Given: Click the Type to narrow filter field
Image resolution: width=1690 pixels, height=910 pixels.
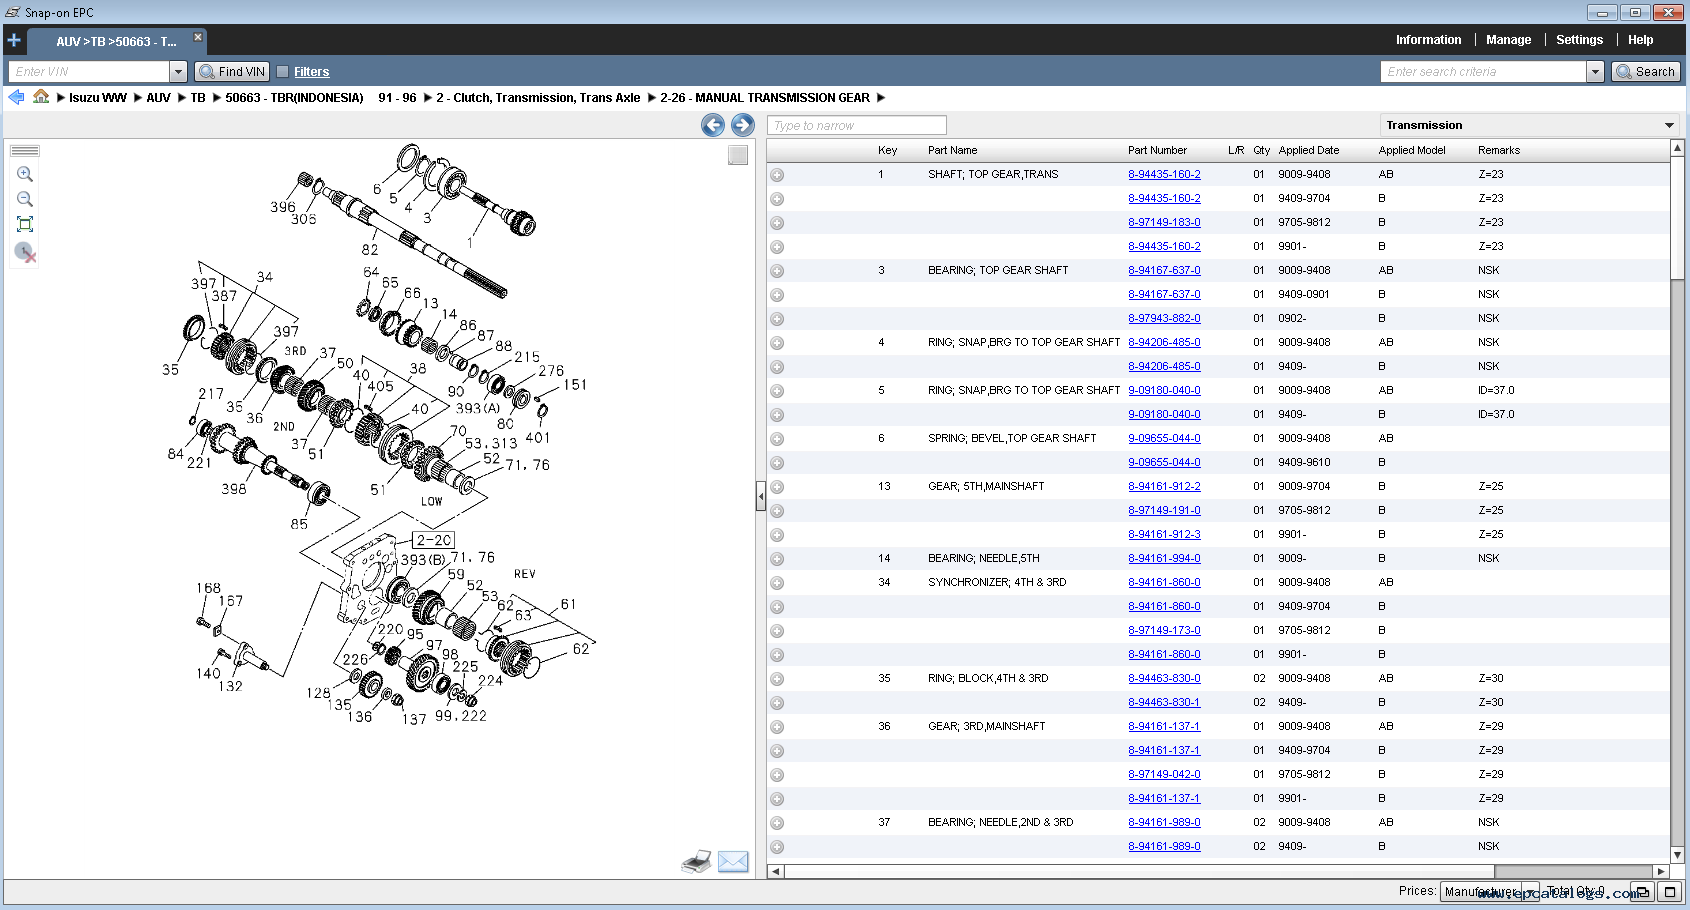Looking at the screenshot, I should pos(857,125).
